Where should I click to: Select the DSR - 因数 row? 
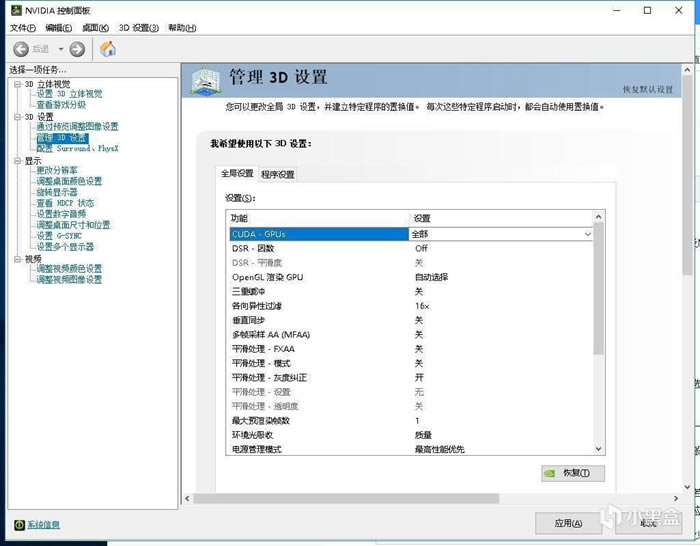tap(411, 248)
